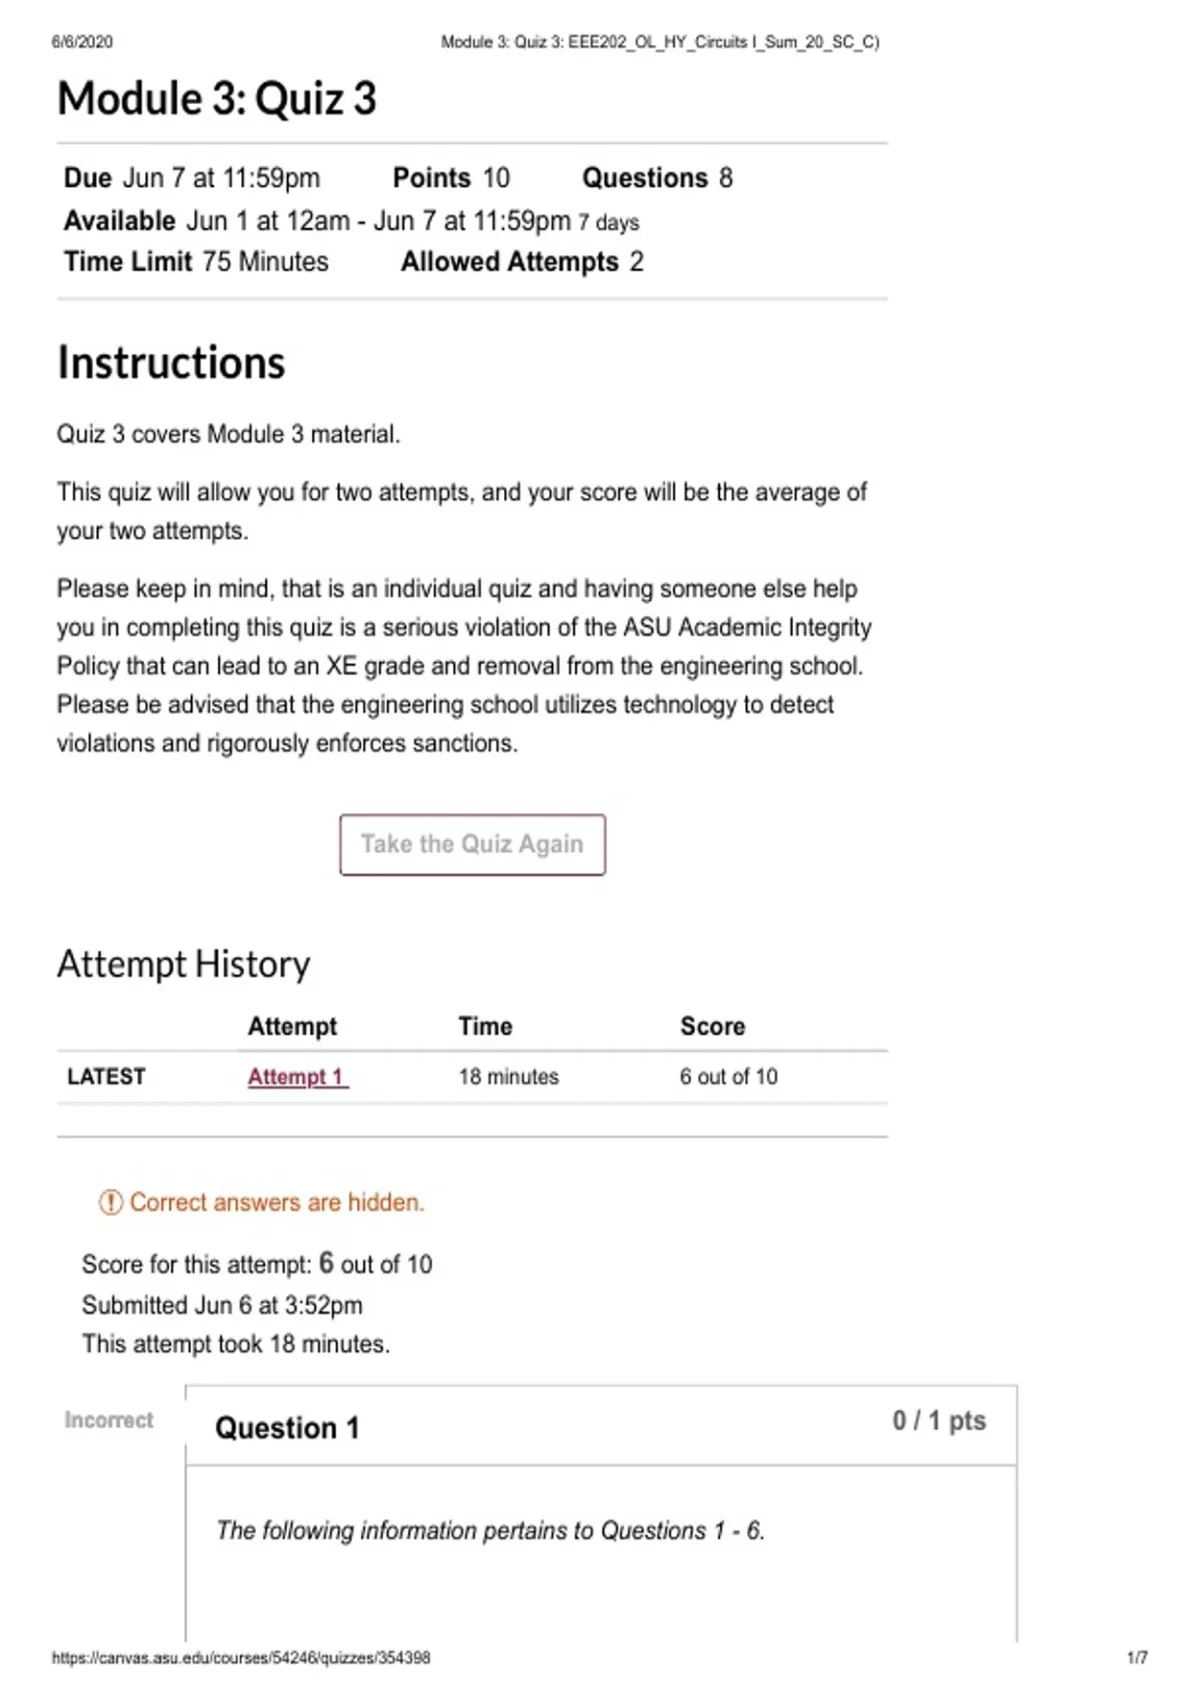Viewport: 1200px width, 1700px height.
Task: Click the 6 out of 10 score cell
Action: [x=729, y=1077]
